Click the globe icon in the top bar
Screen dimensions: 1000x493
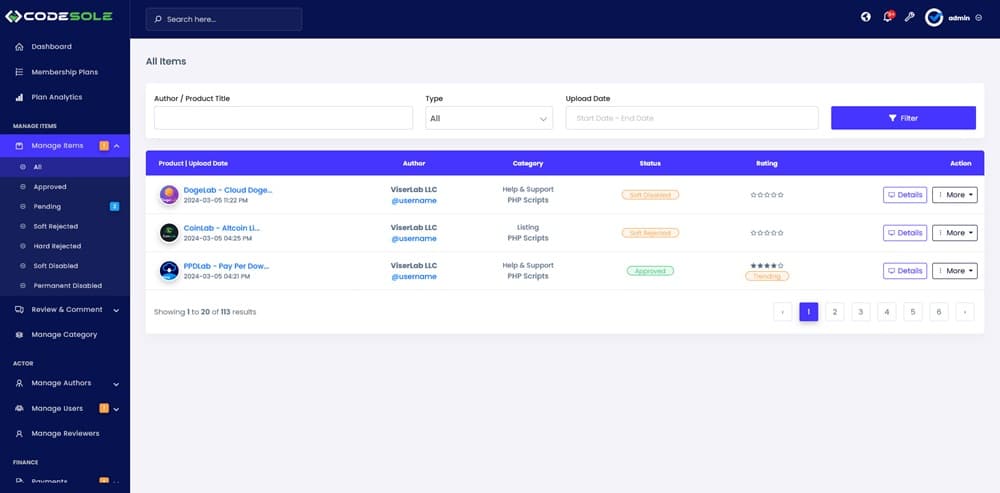coord(866,18)
